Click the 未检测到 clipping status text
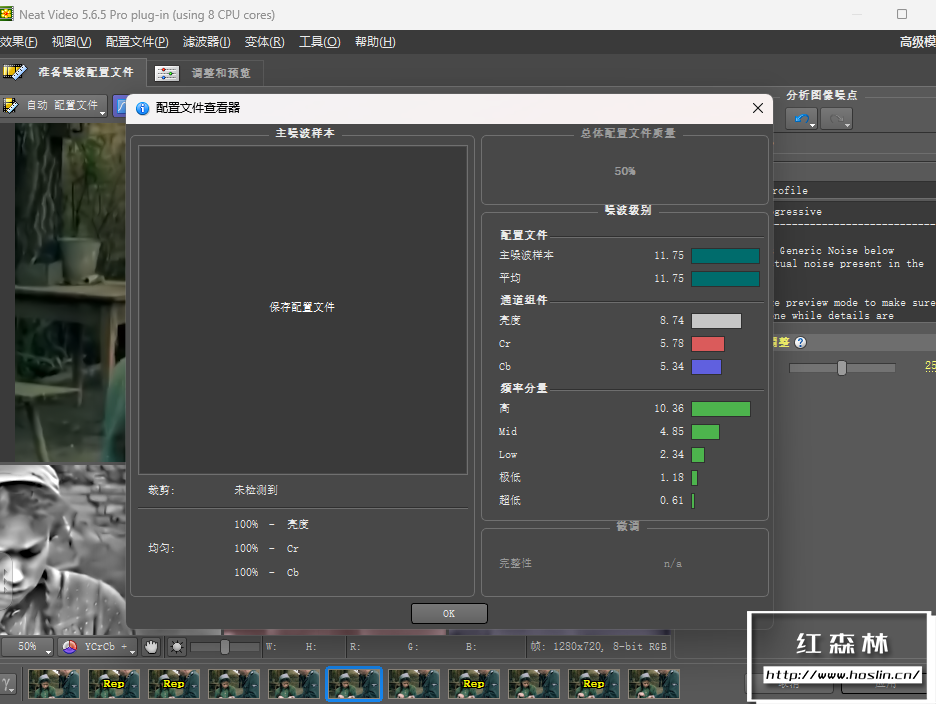The image size is (936, 704). tap(256, 490)
